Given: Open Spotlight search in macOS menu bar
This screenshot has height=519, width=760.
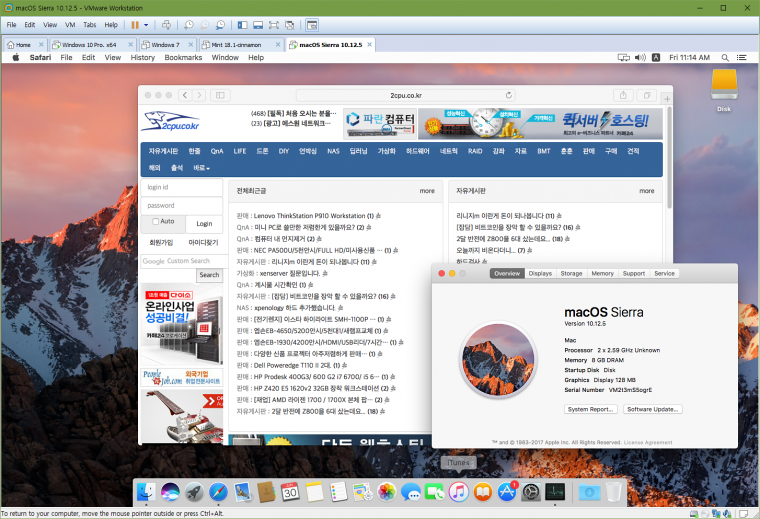Looking at the screenshot, I should pos(725,57).
